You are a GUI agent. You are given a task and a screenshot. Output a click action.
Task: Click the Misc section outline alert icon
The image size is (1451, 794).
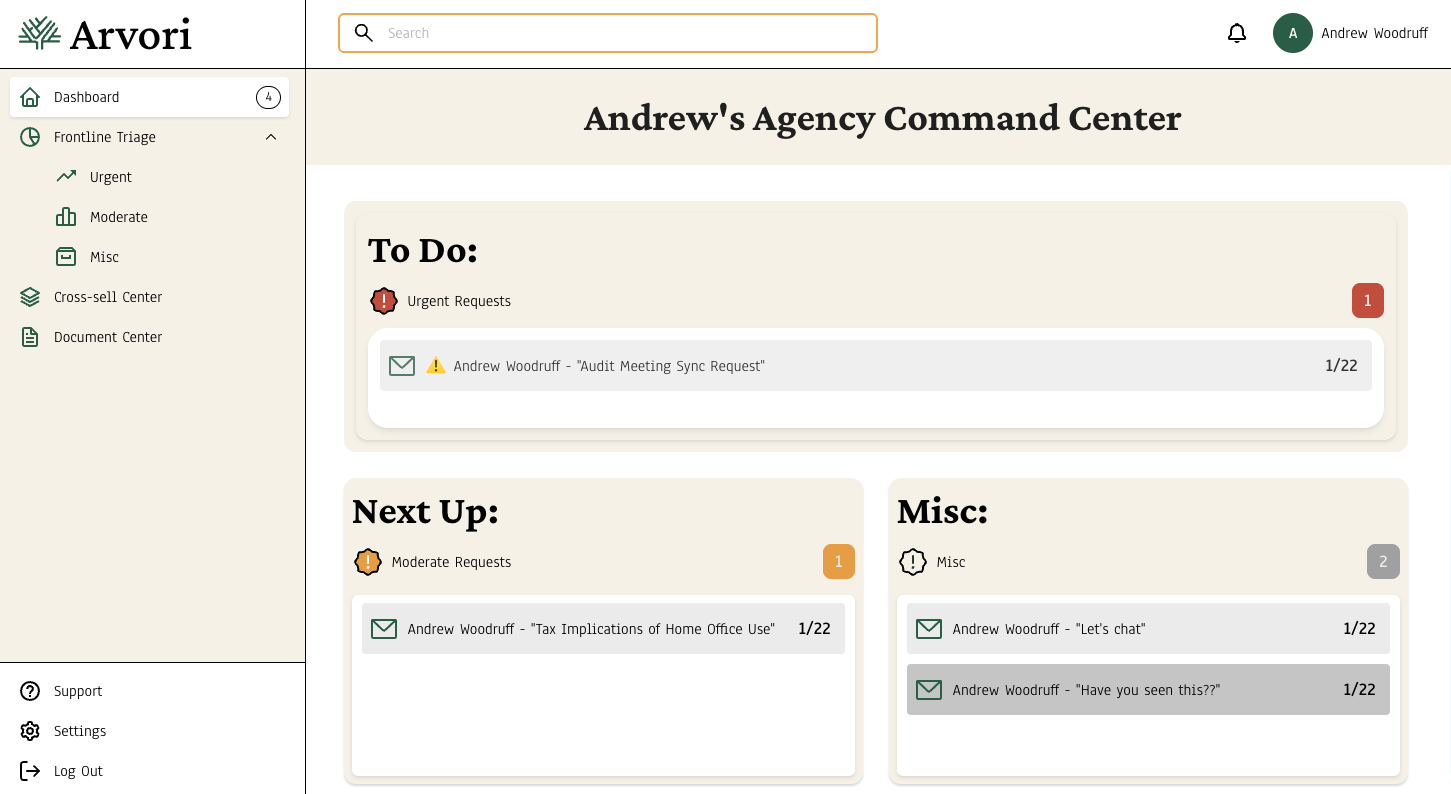[913, 562]
